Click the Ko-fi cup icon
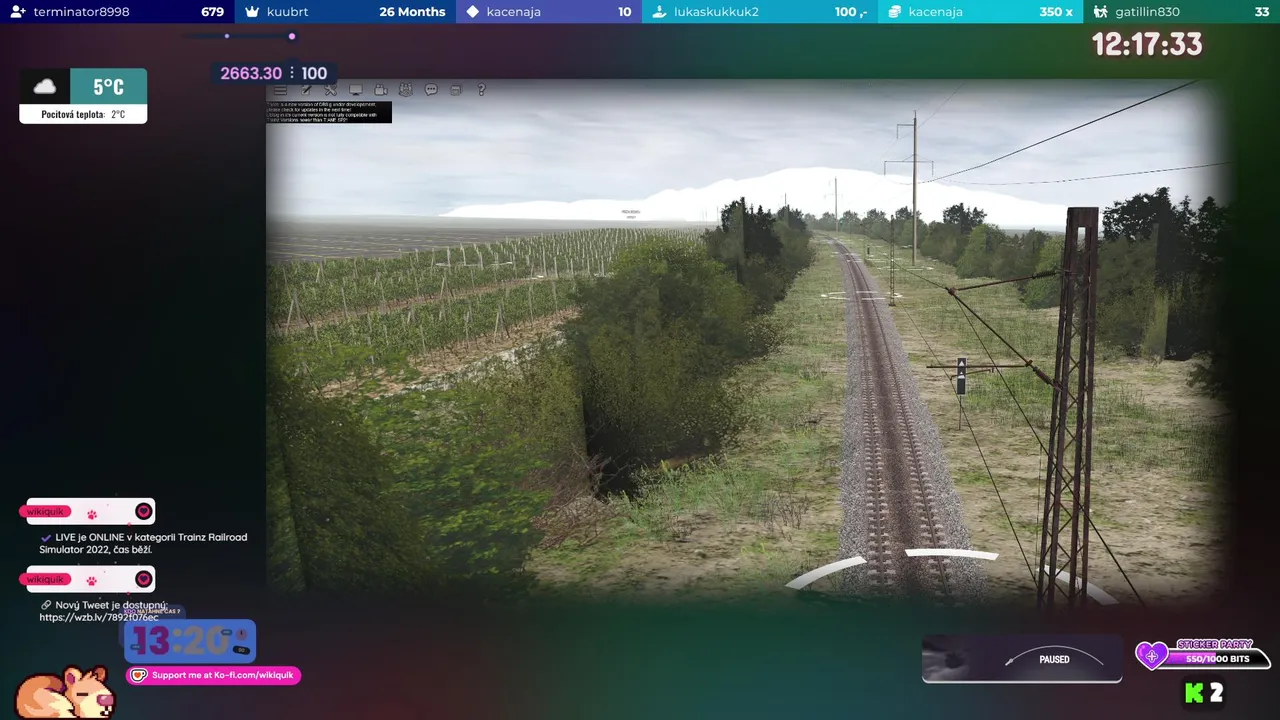 139,675
